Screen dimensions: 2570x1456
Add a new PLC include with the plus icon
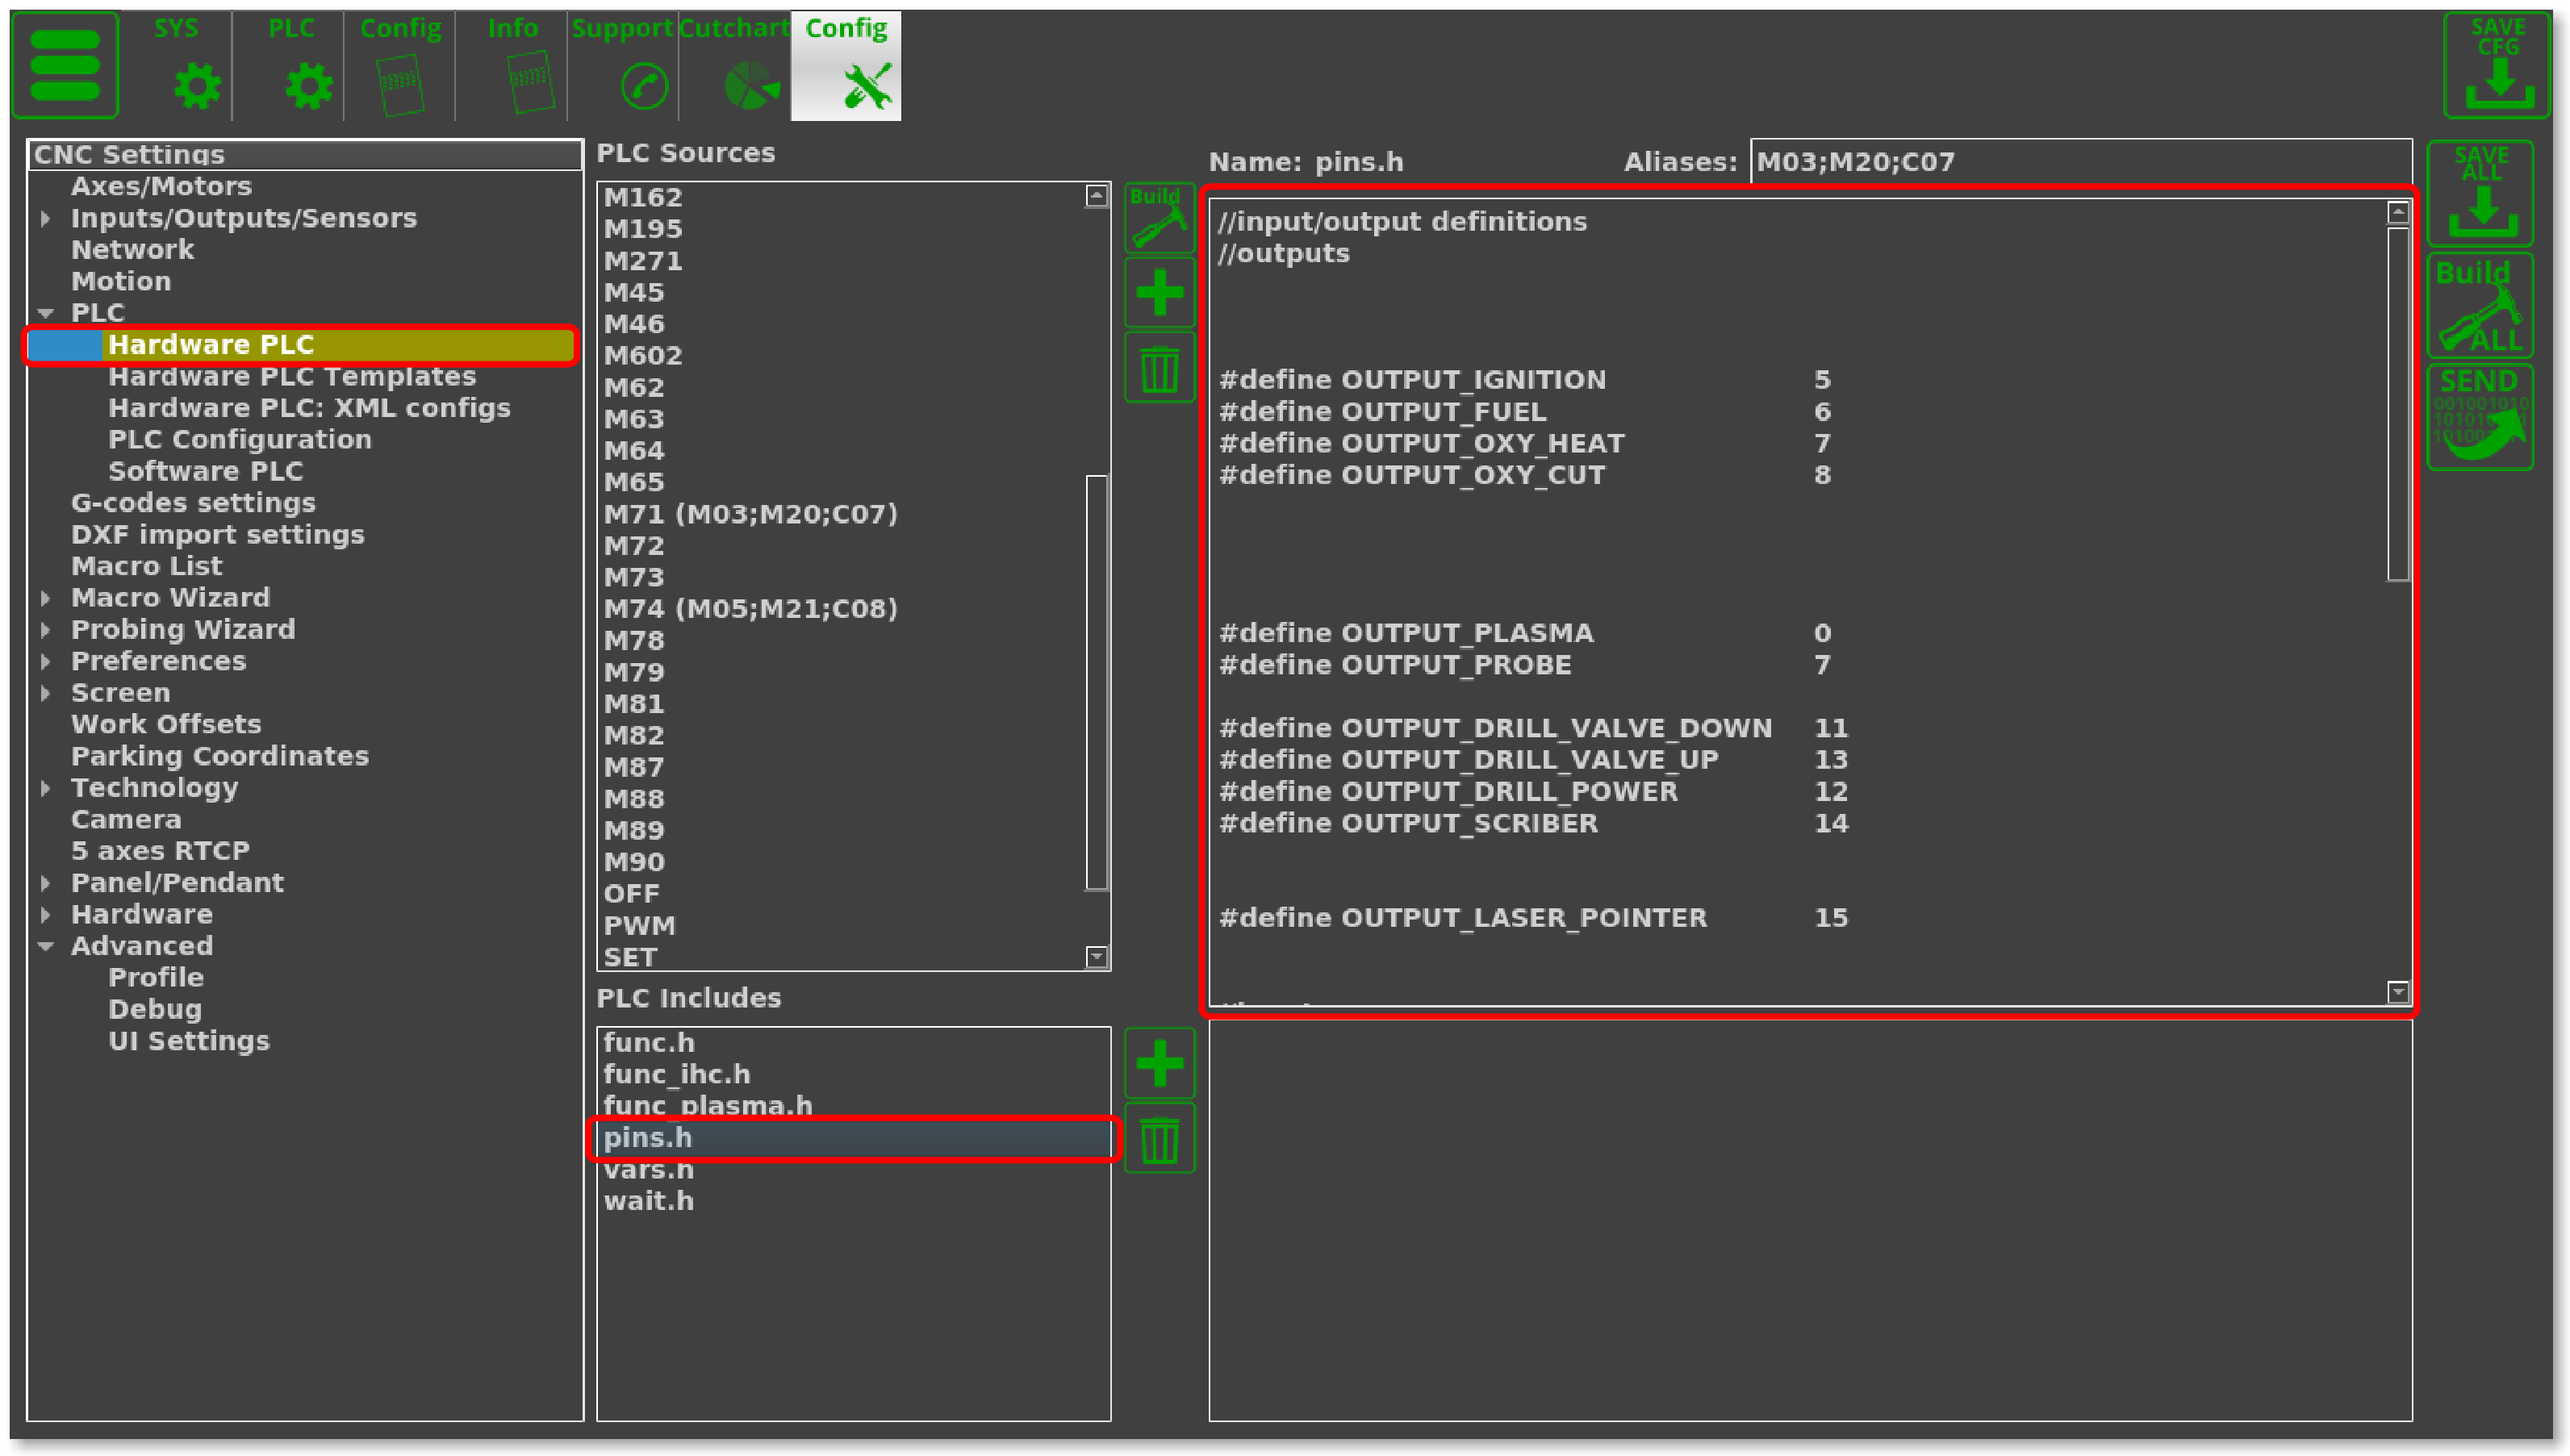pos(1159,1062)
